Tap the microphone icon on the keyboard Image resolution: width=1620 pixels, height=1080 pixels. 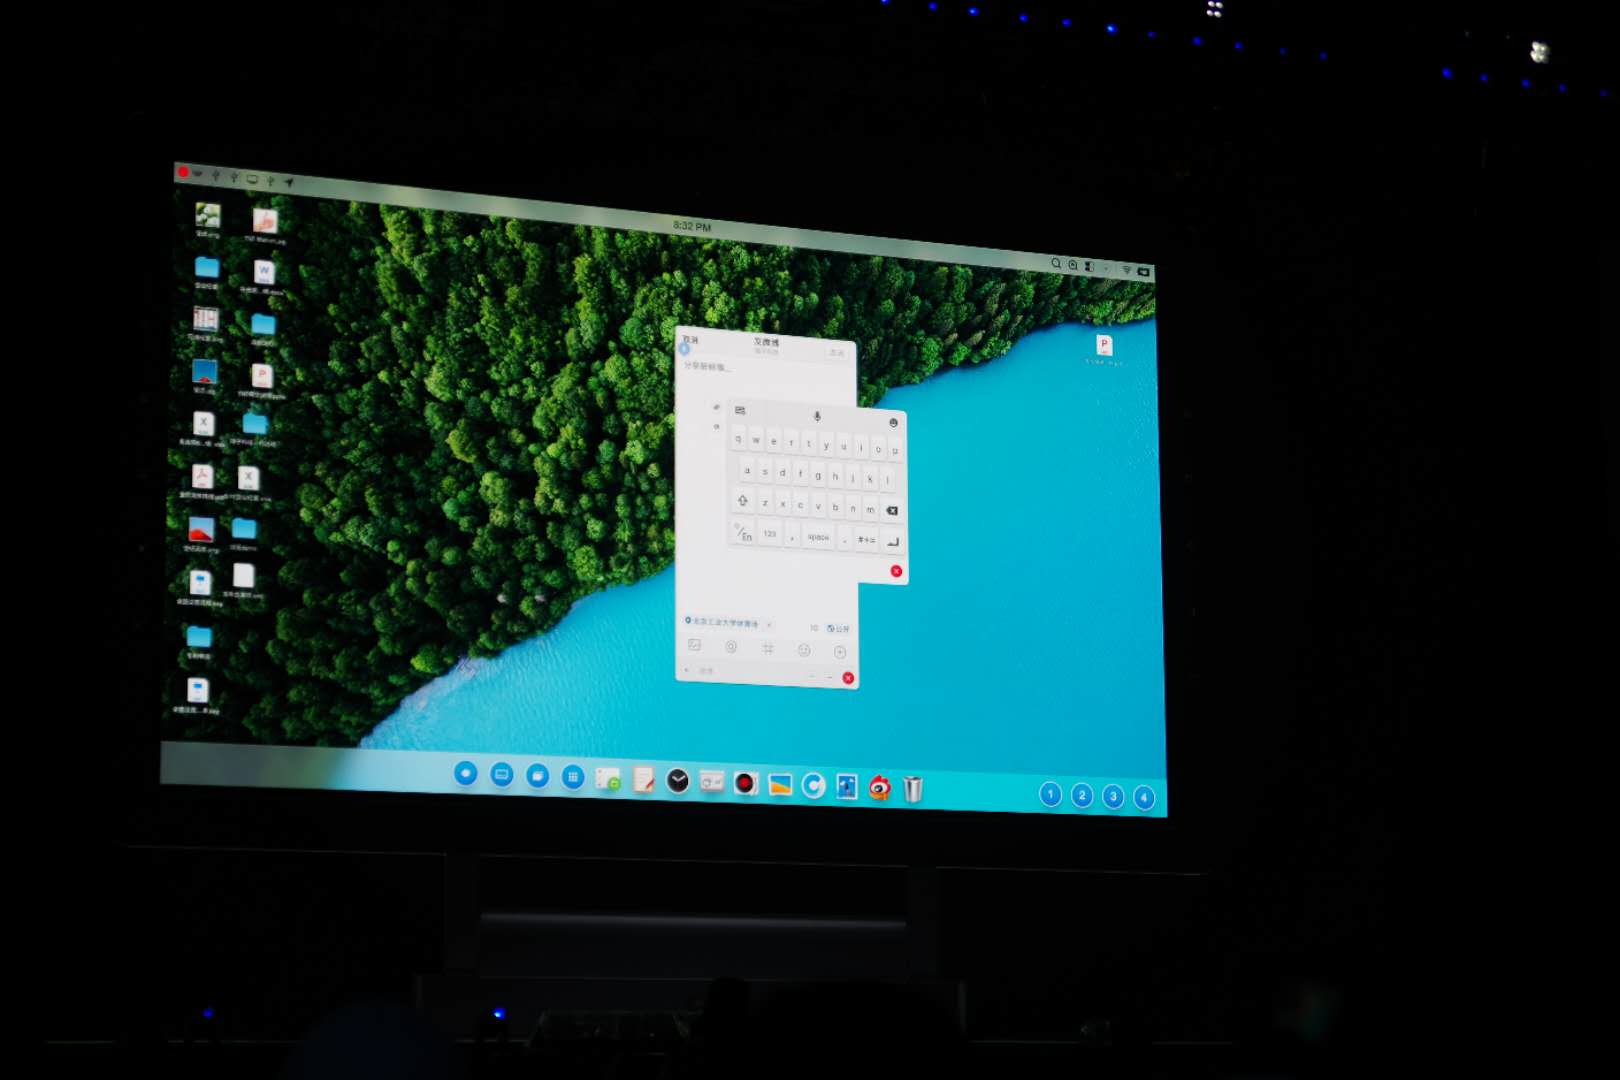(x=817, y=416)
